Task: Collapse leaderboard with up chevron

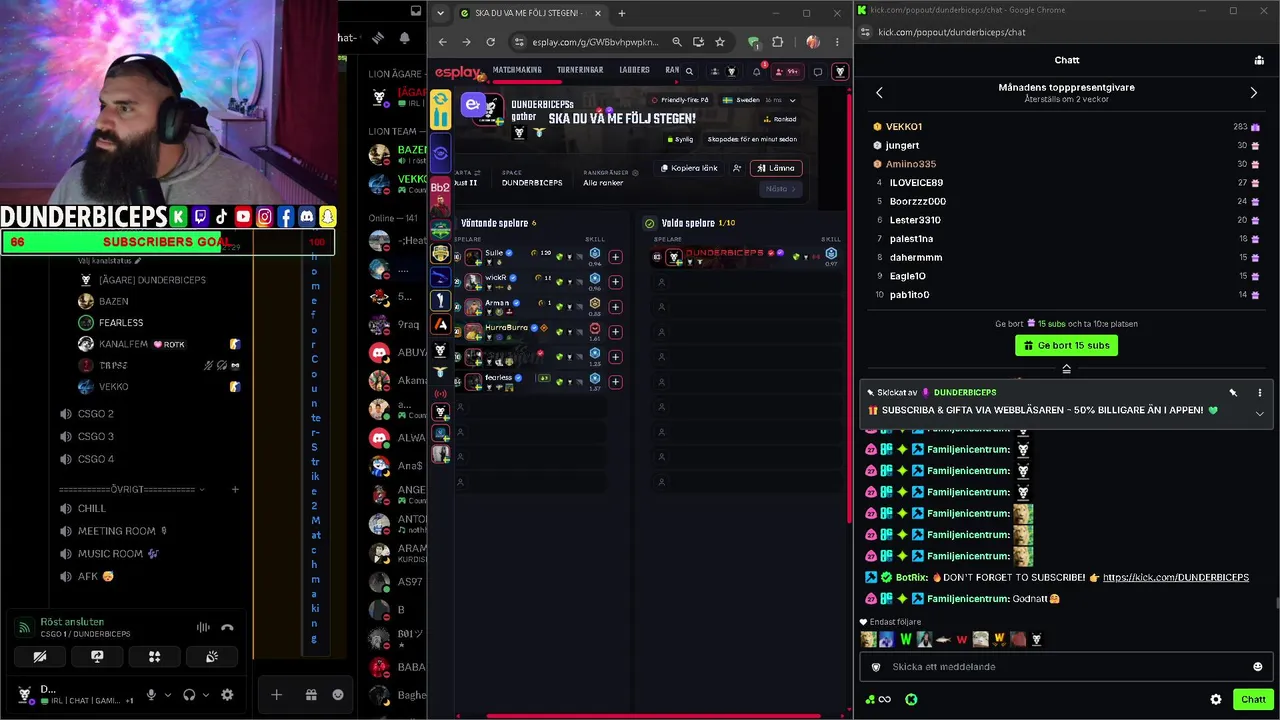Action: [x=1066, y=370]
